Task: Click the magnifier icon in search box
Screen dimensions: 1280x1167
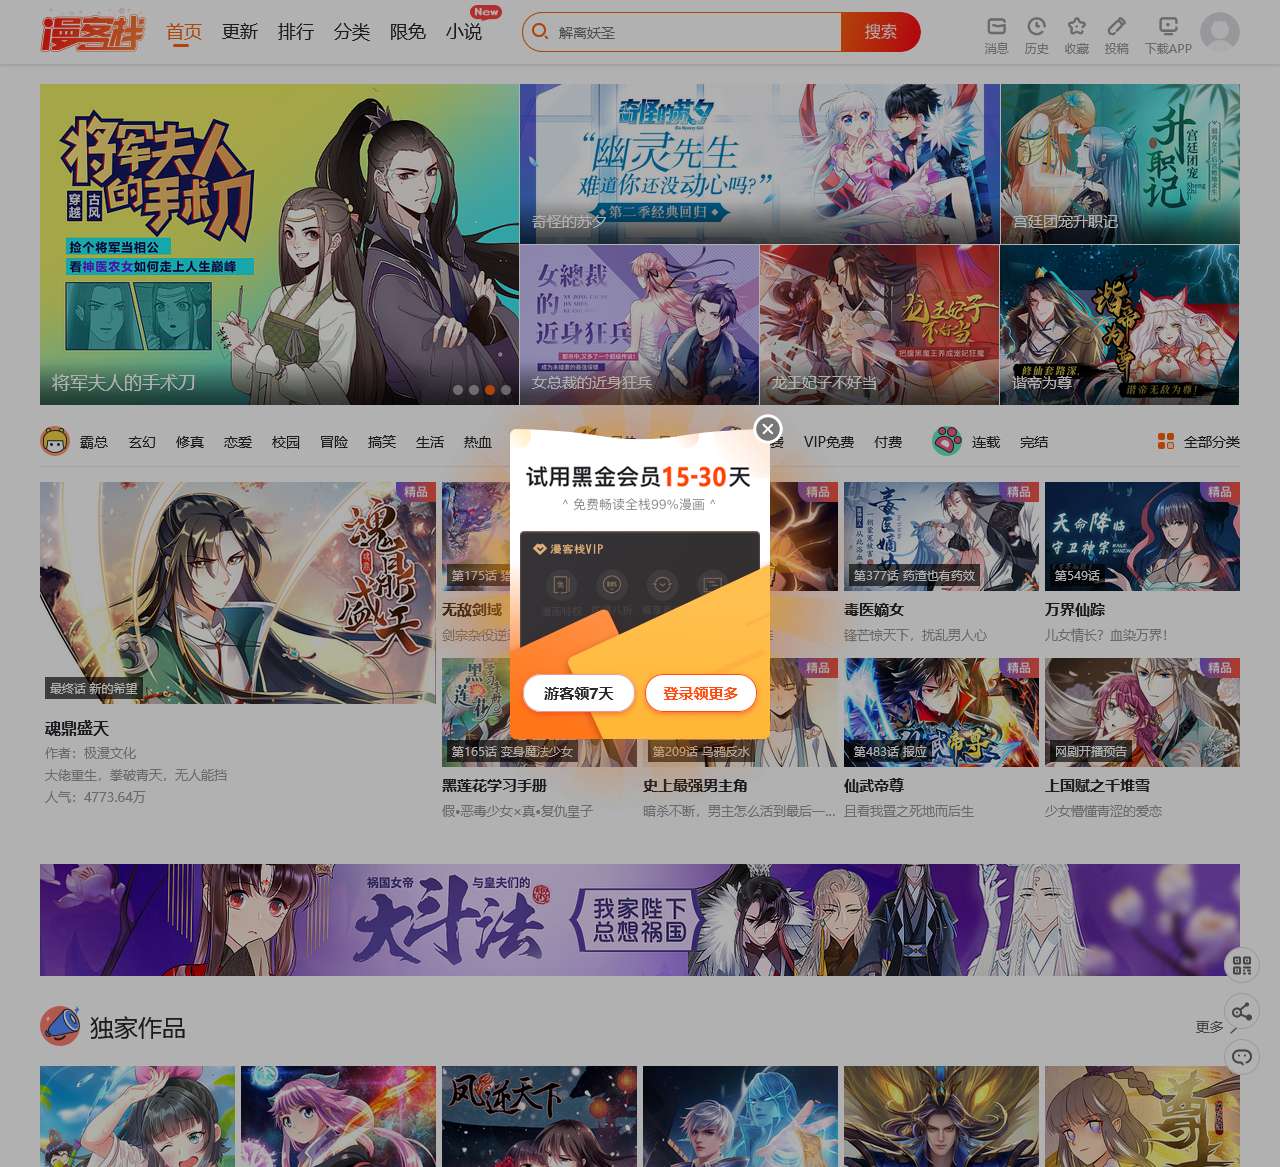Action: tap(540, 32)
